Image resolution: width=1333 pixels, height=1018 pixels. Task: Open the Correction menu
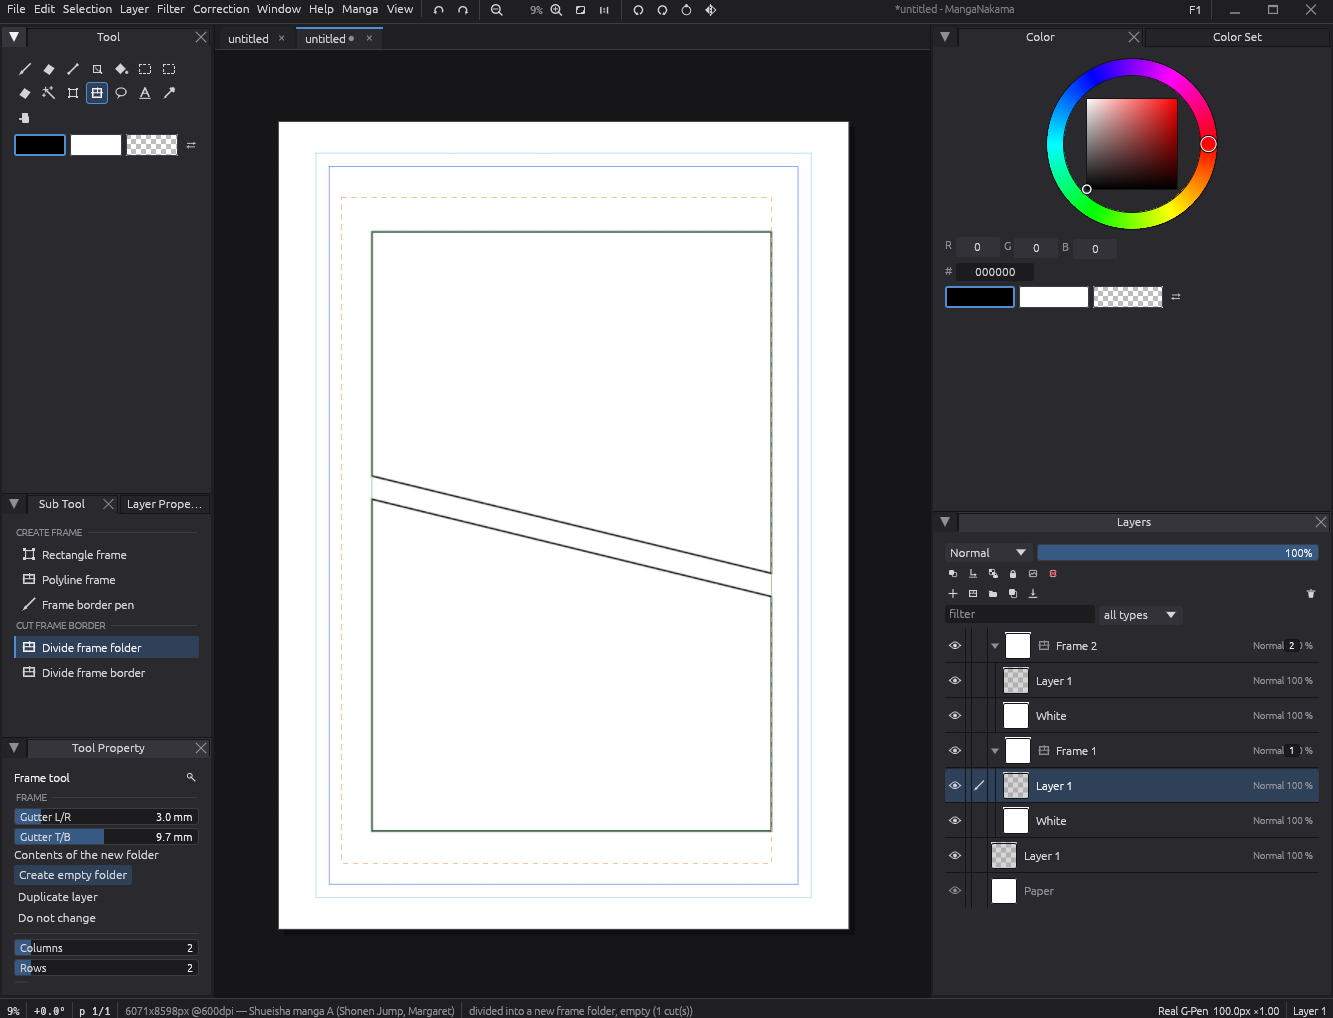point(221,9)
